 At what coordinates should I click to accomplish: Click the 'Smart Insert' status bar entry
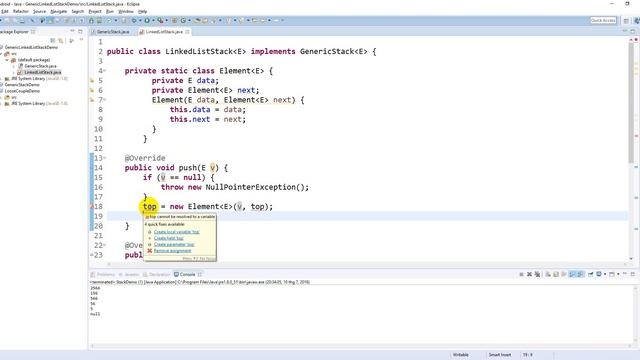(500, 355)
